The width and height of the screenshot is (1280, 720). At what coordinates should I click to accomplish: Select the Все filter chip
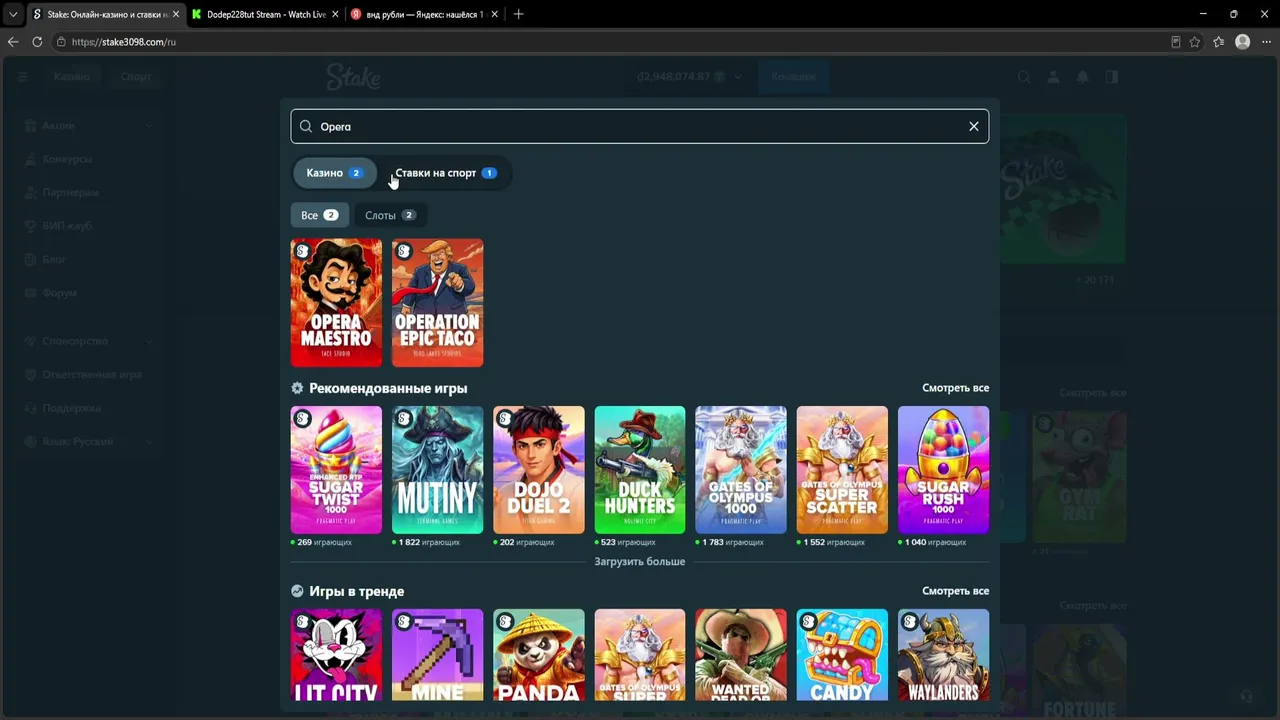tap(320, 215)
